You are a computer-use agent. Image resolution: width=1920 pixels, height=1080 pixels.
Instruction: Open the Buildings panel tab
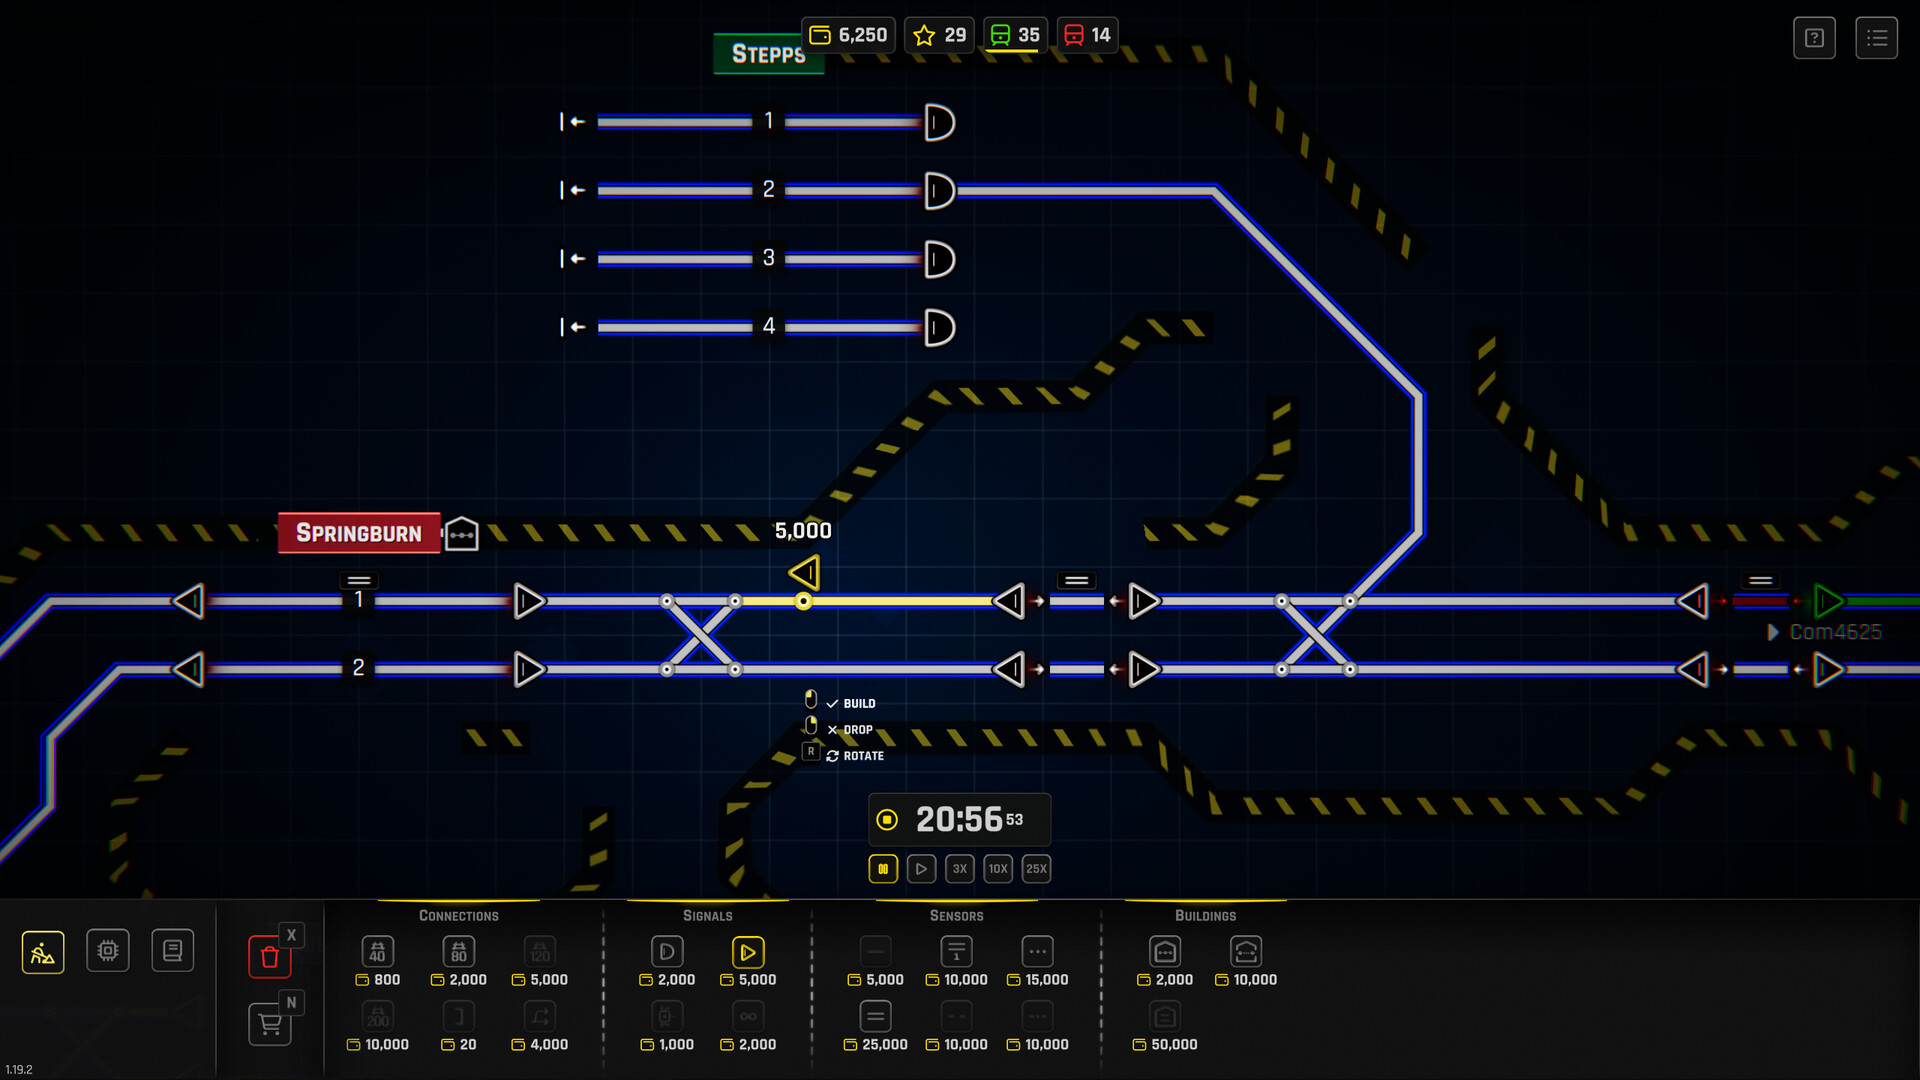(1204, 914)
